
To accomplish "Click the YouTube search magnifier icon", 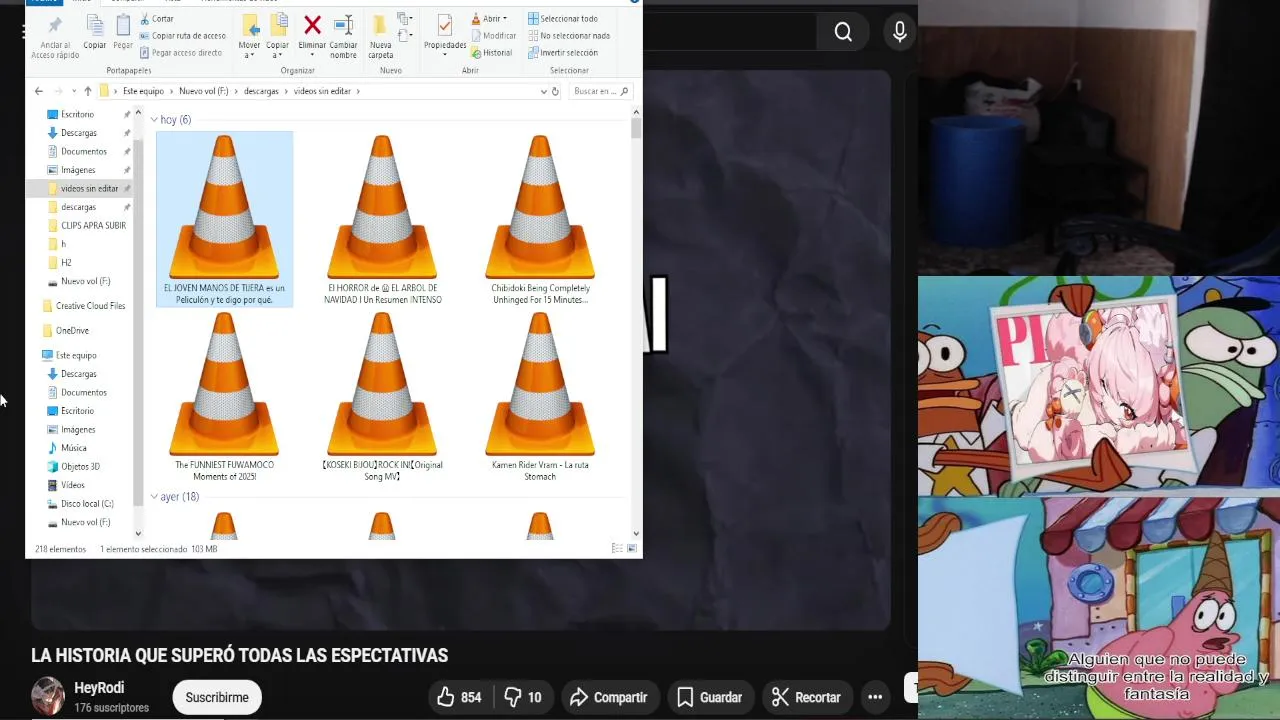I will [843, 33].
